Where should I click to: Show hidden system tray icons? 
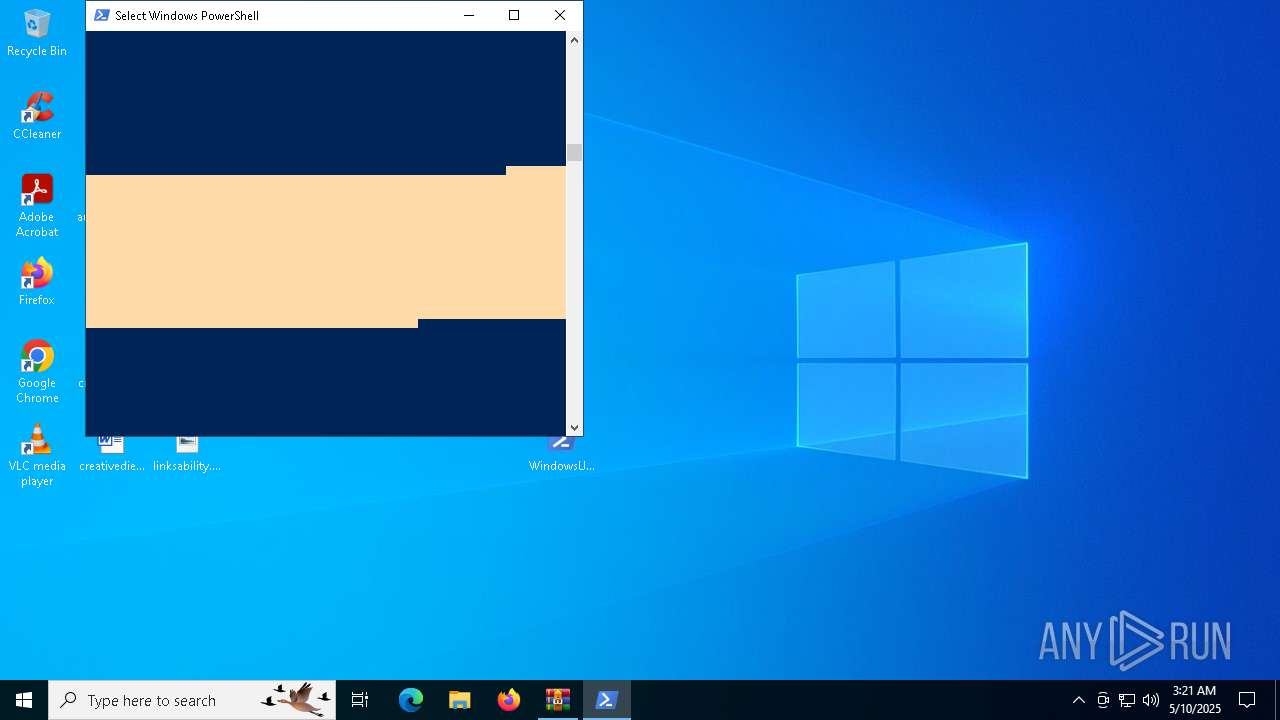pyautogui.click(x=1078, y=700)
